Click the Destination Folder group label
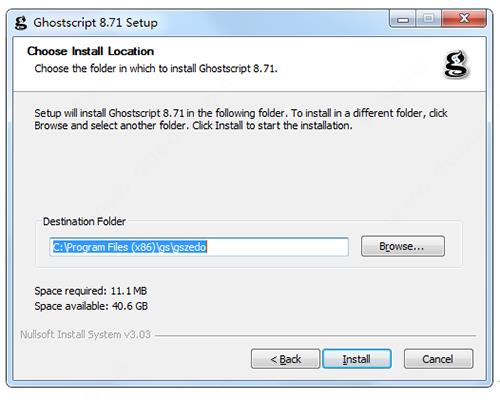This screenshot has width=500, height=400. click(84, 221)
